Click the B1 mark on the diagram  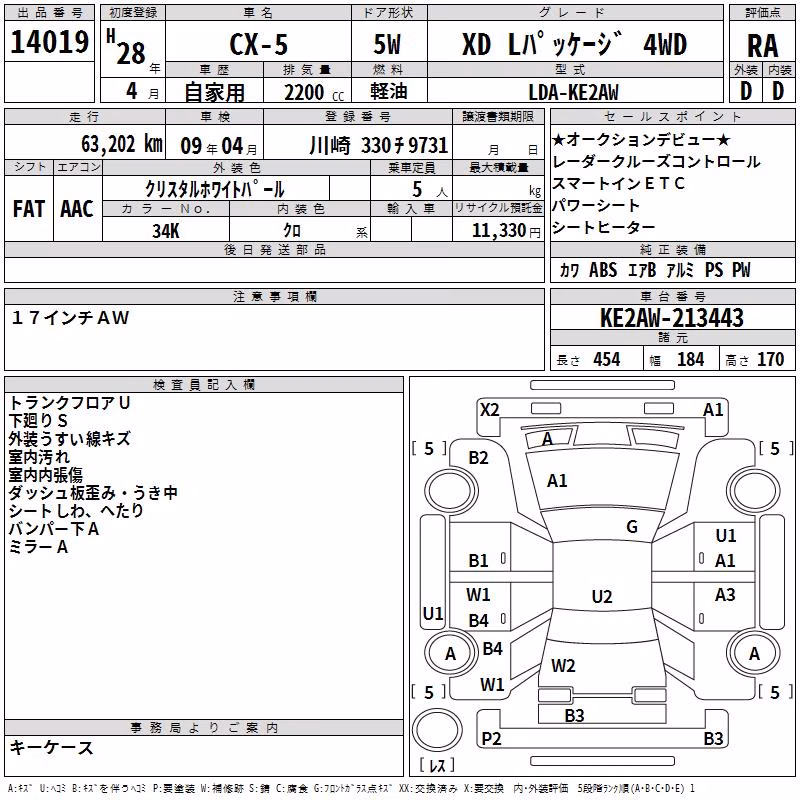[479, 561]
